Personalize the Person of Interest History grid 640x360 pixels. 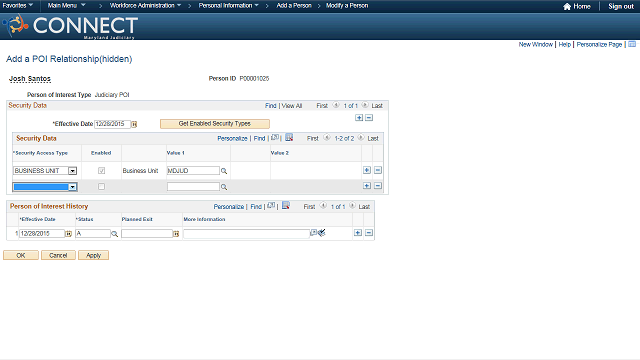tap(229, 207)
